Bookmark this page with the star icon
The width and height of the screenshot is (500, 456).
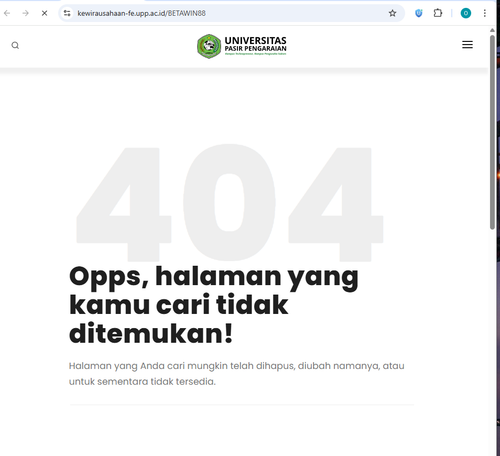[x=392, y=13]
